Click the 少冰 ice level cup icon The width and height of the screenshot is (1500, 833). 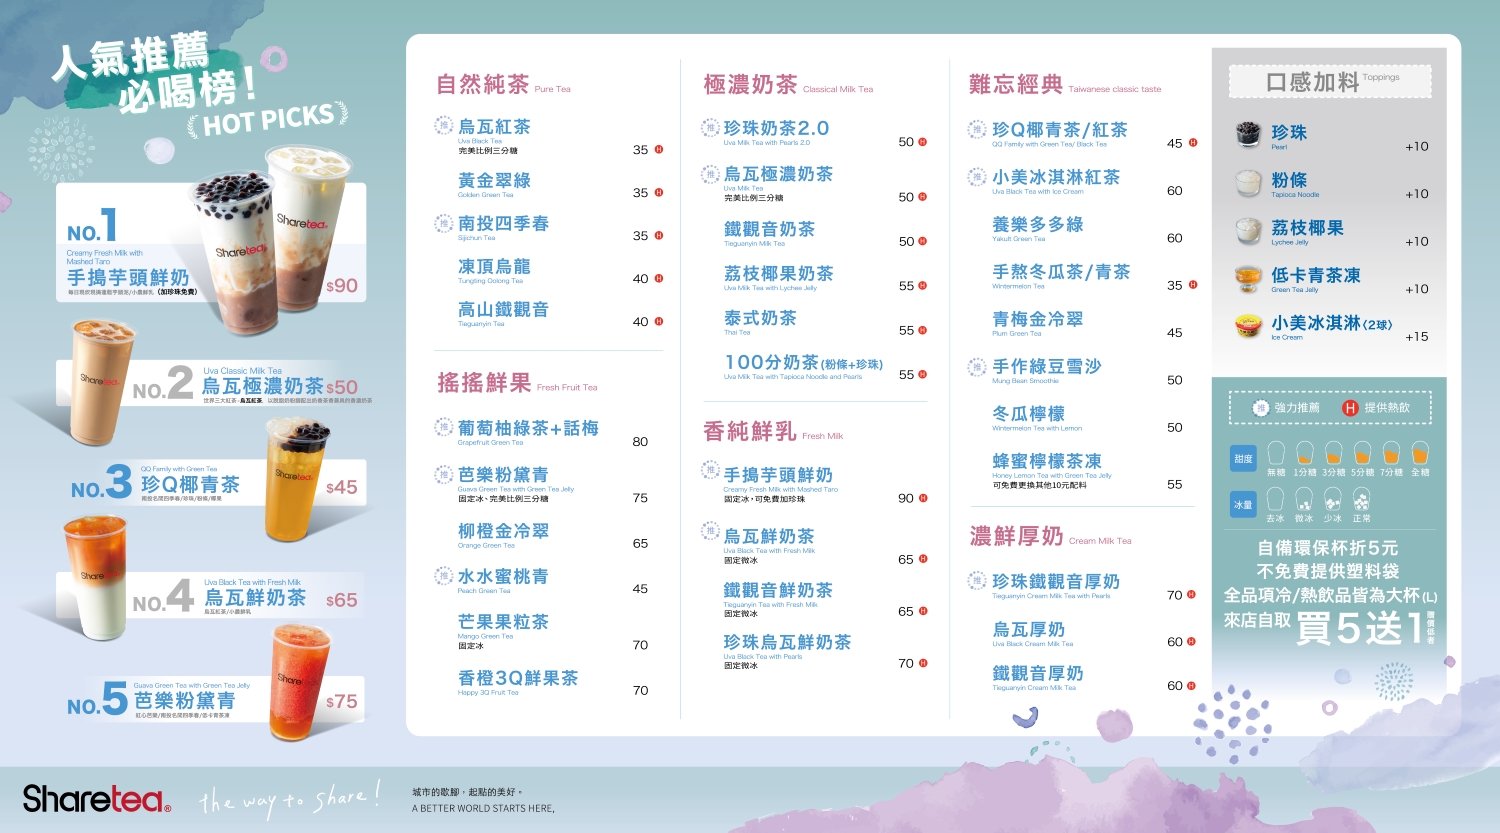tap(1332, 499)
